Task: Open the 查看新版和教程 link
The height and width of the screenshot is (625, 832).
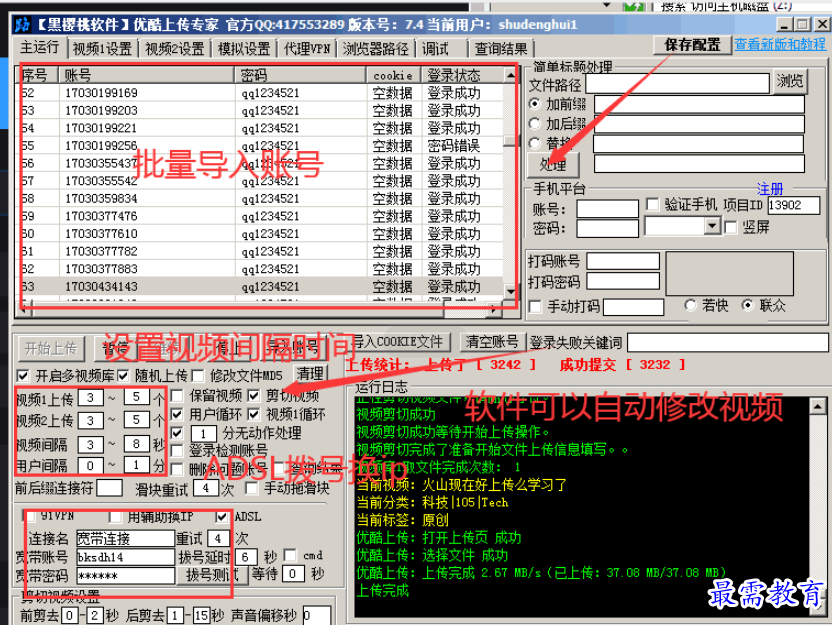Action: pos(780,45)
